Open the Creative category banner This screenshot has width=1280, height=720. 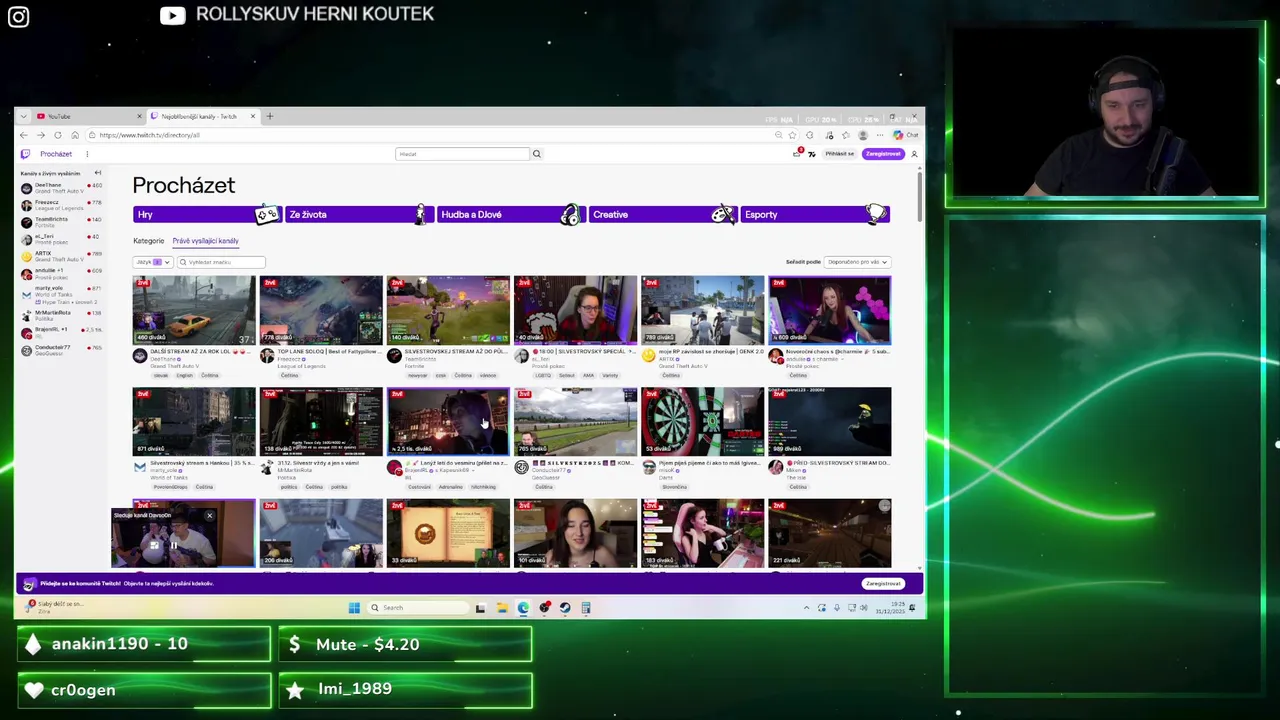coord(663,214)
